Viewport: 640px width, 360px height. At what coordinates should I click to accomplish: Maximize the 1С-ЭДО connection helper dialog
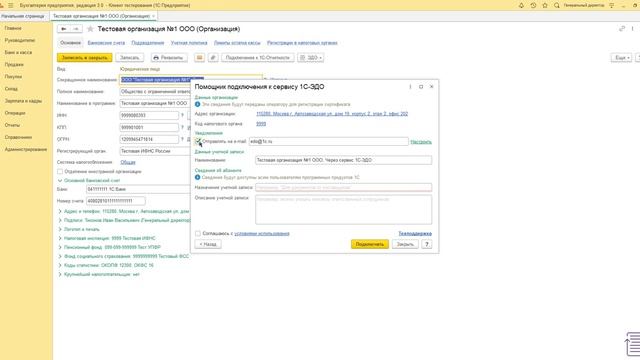421,87
